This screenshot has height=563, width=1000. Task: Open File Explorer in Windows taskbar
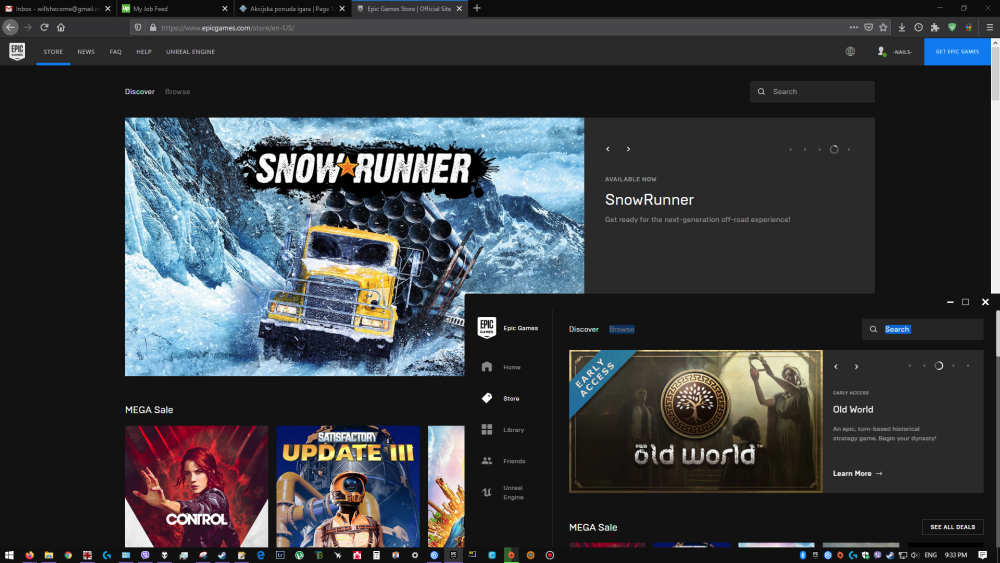pos(48,555)
